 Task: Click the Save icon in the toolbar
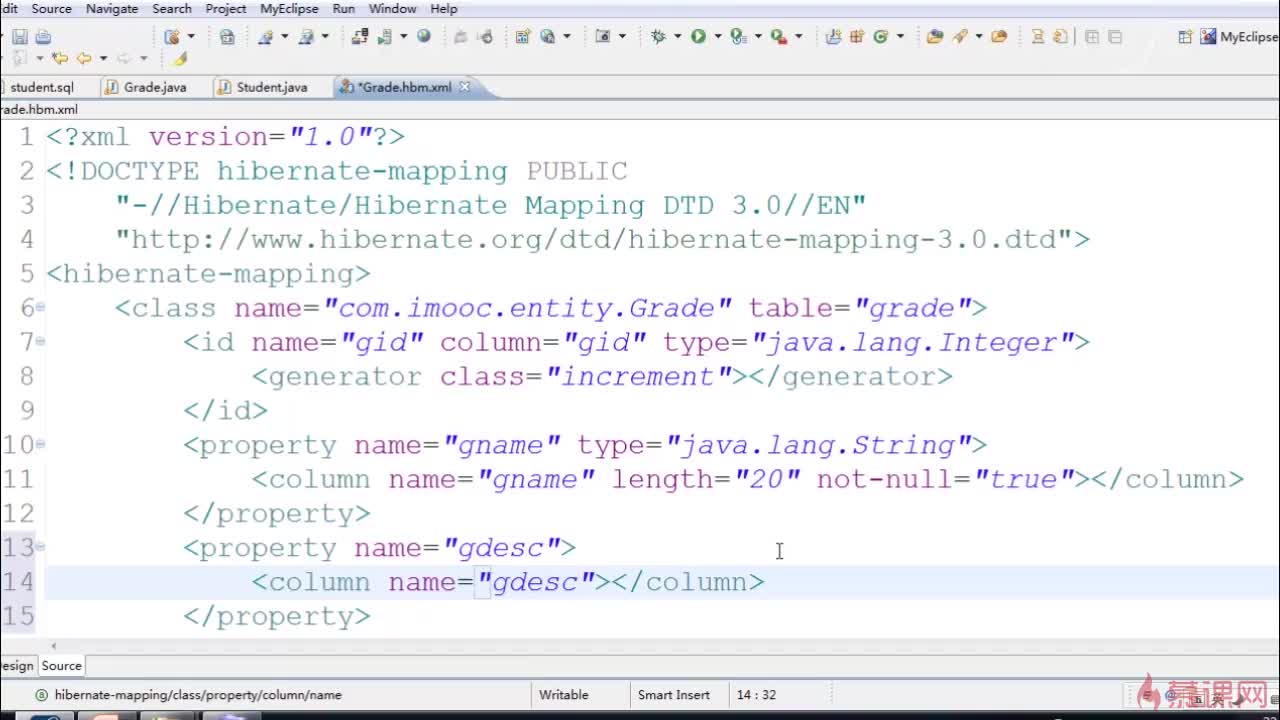coord(20,37)
